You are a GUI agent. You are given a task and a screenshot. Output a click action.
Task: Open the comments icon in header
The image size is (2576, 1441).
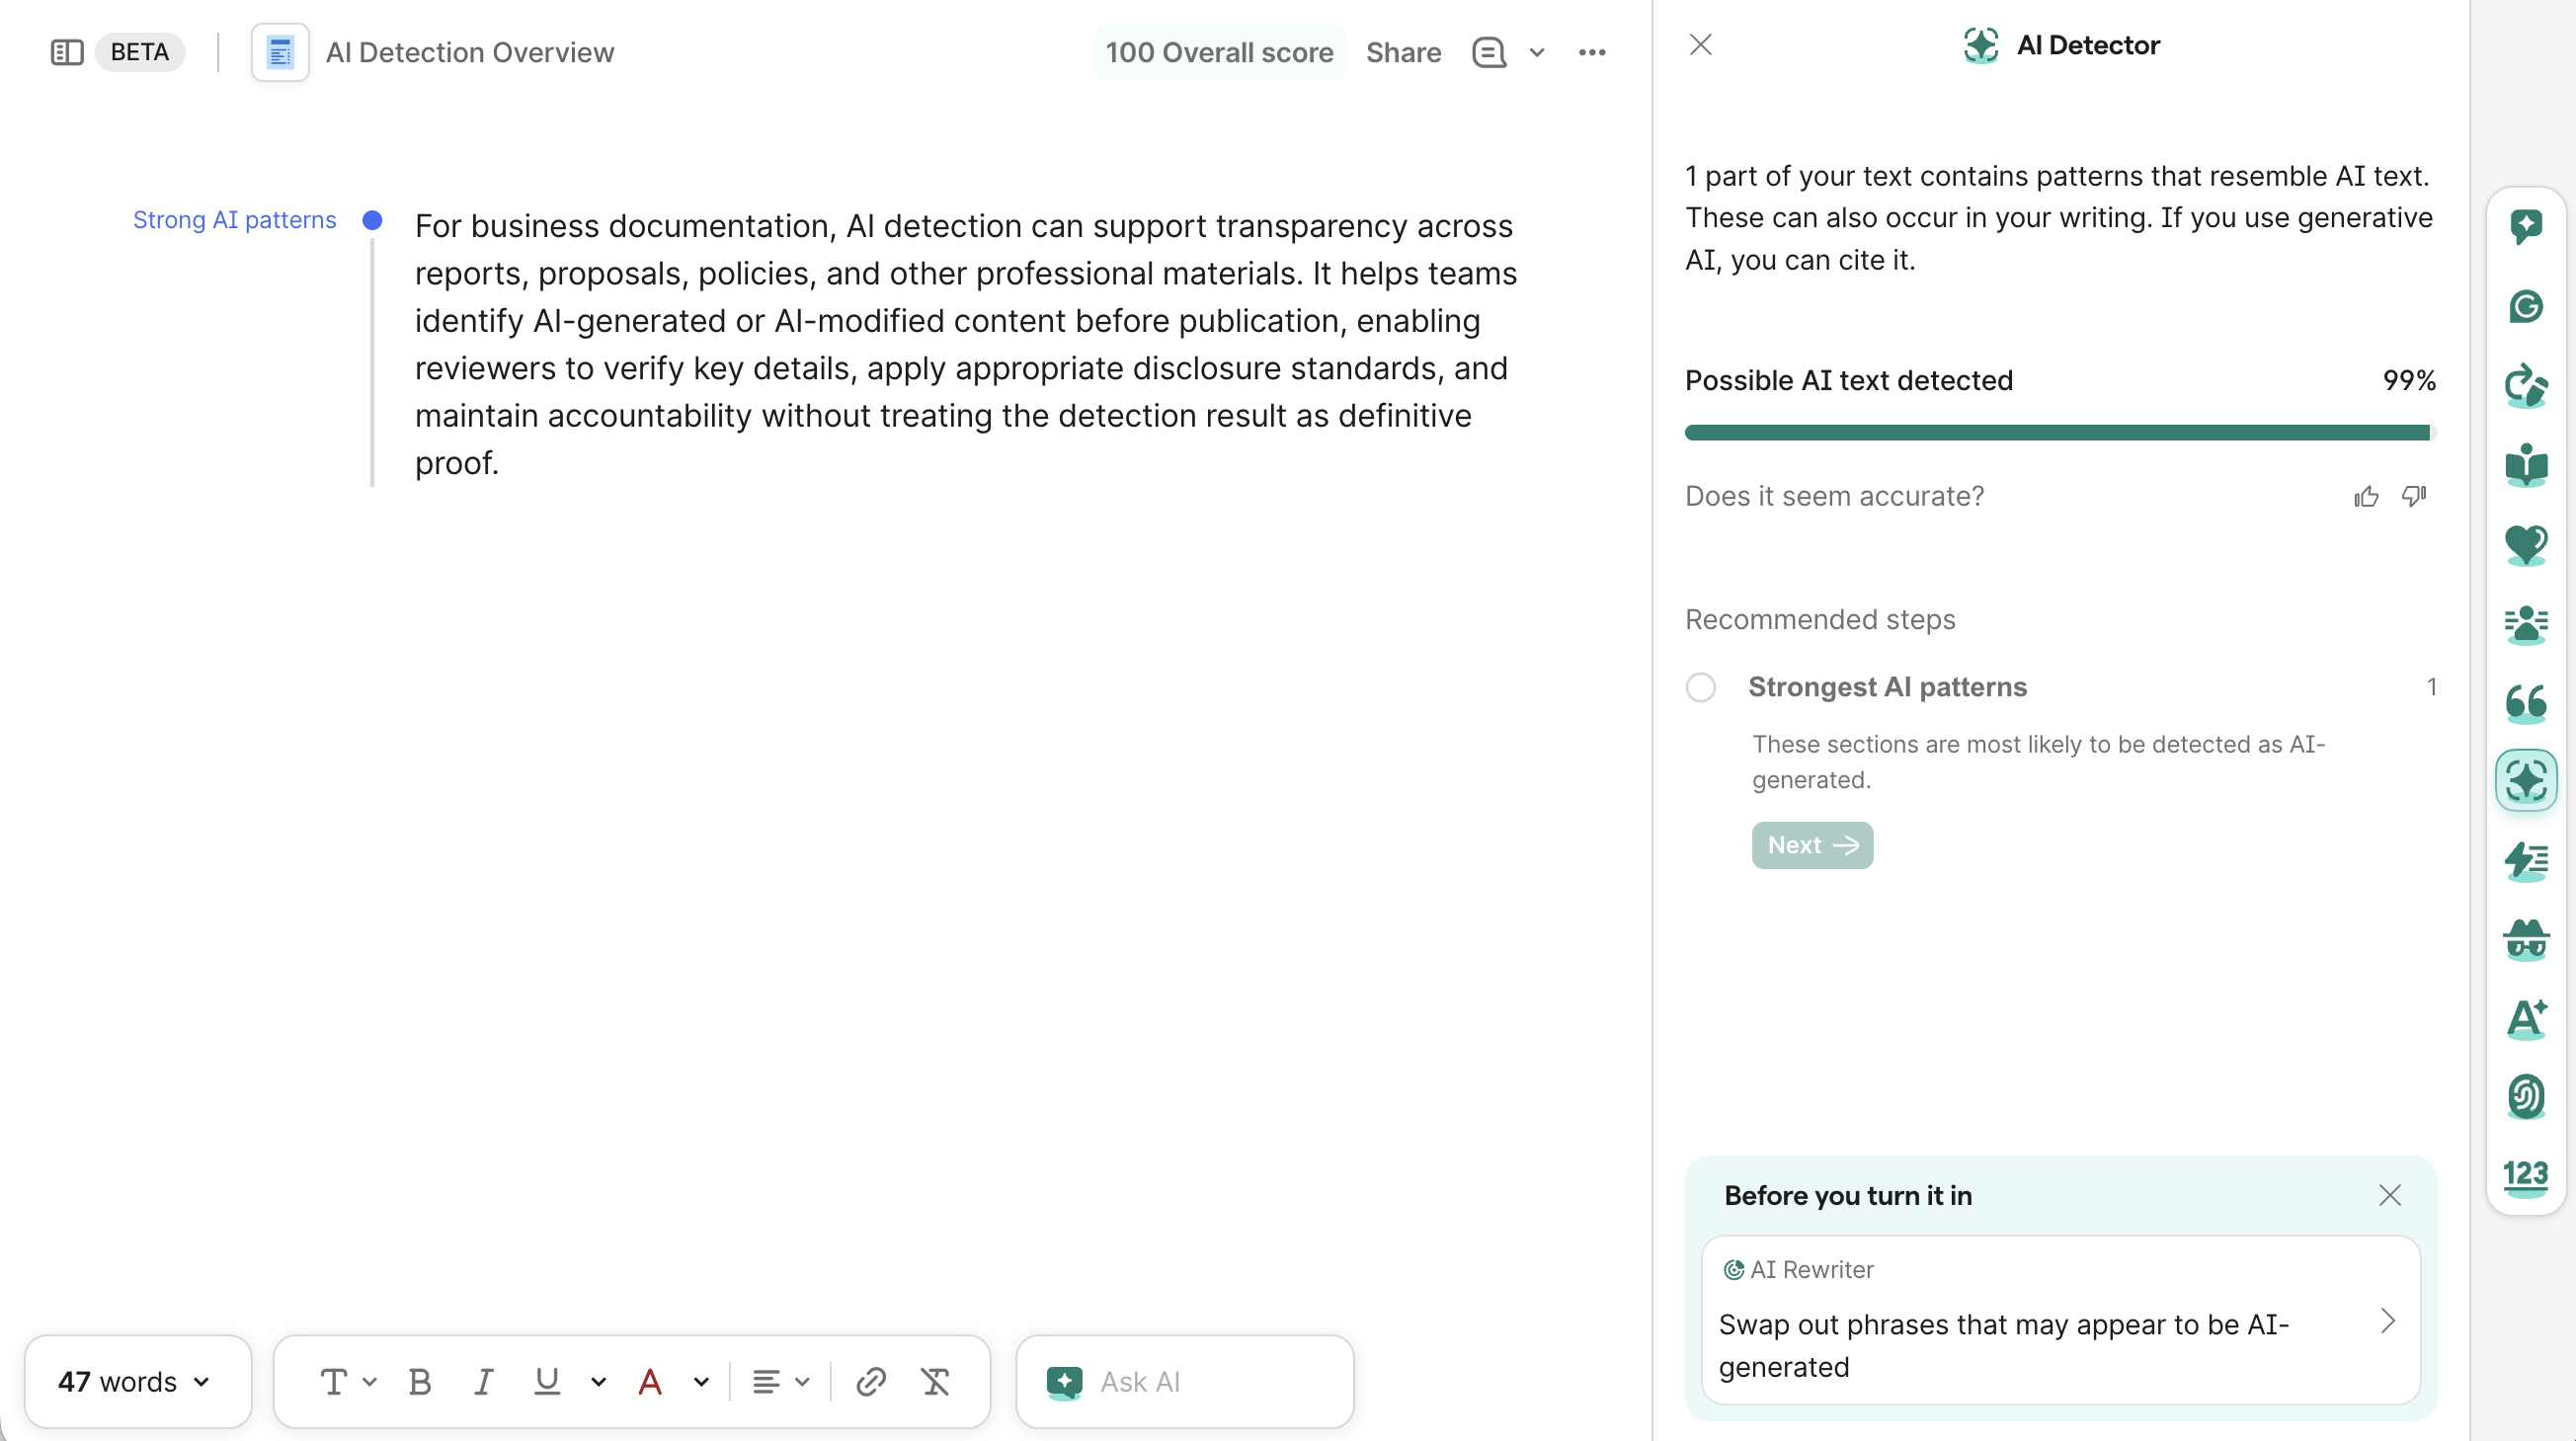pos(1489,52)
